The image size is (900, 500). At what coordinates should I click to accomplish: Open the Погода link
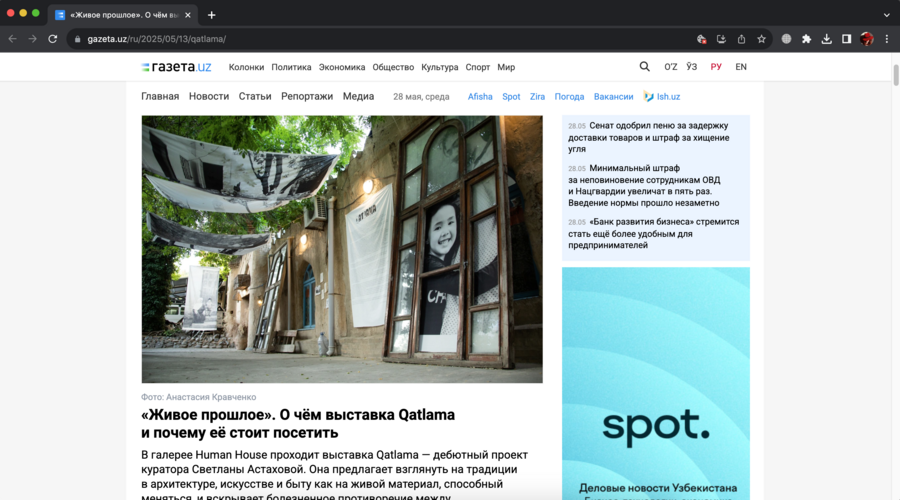point(569,96)
